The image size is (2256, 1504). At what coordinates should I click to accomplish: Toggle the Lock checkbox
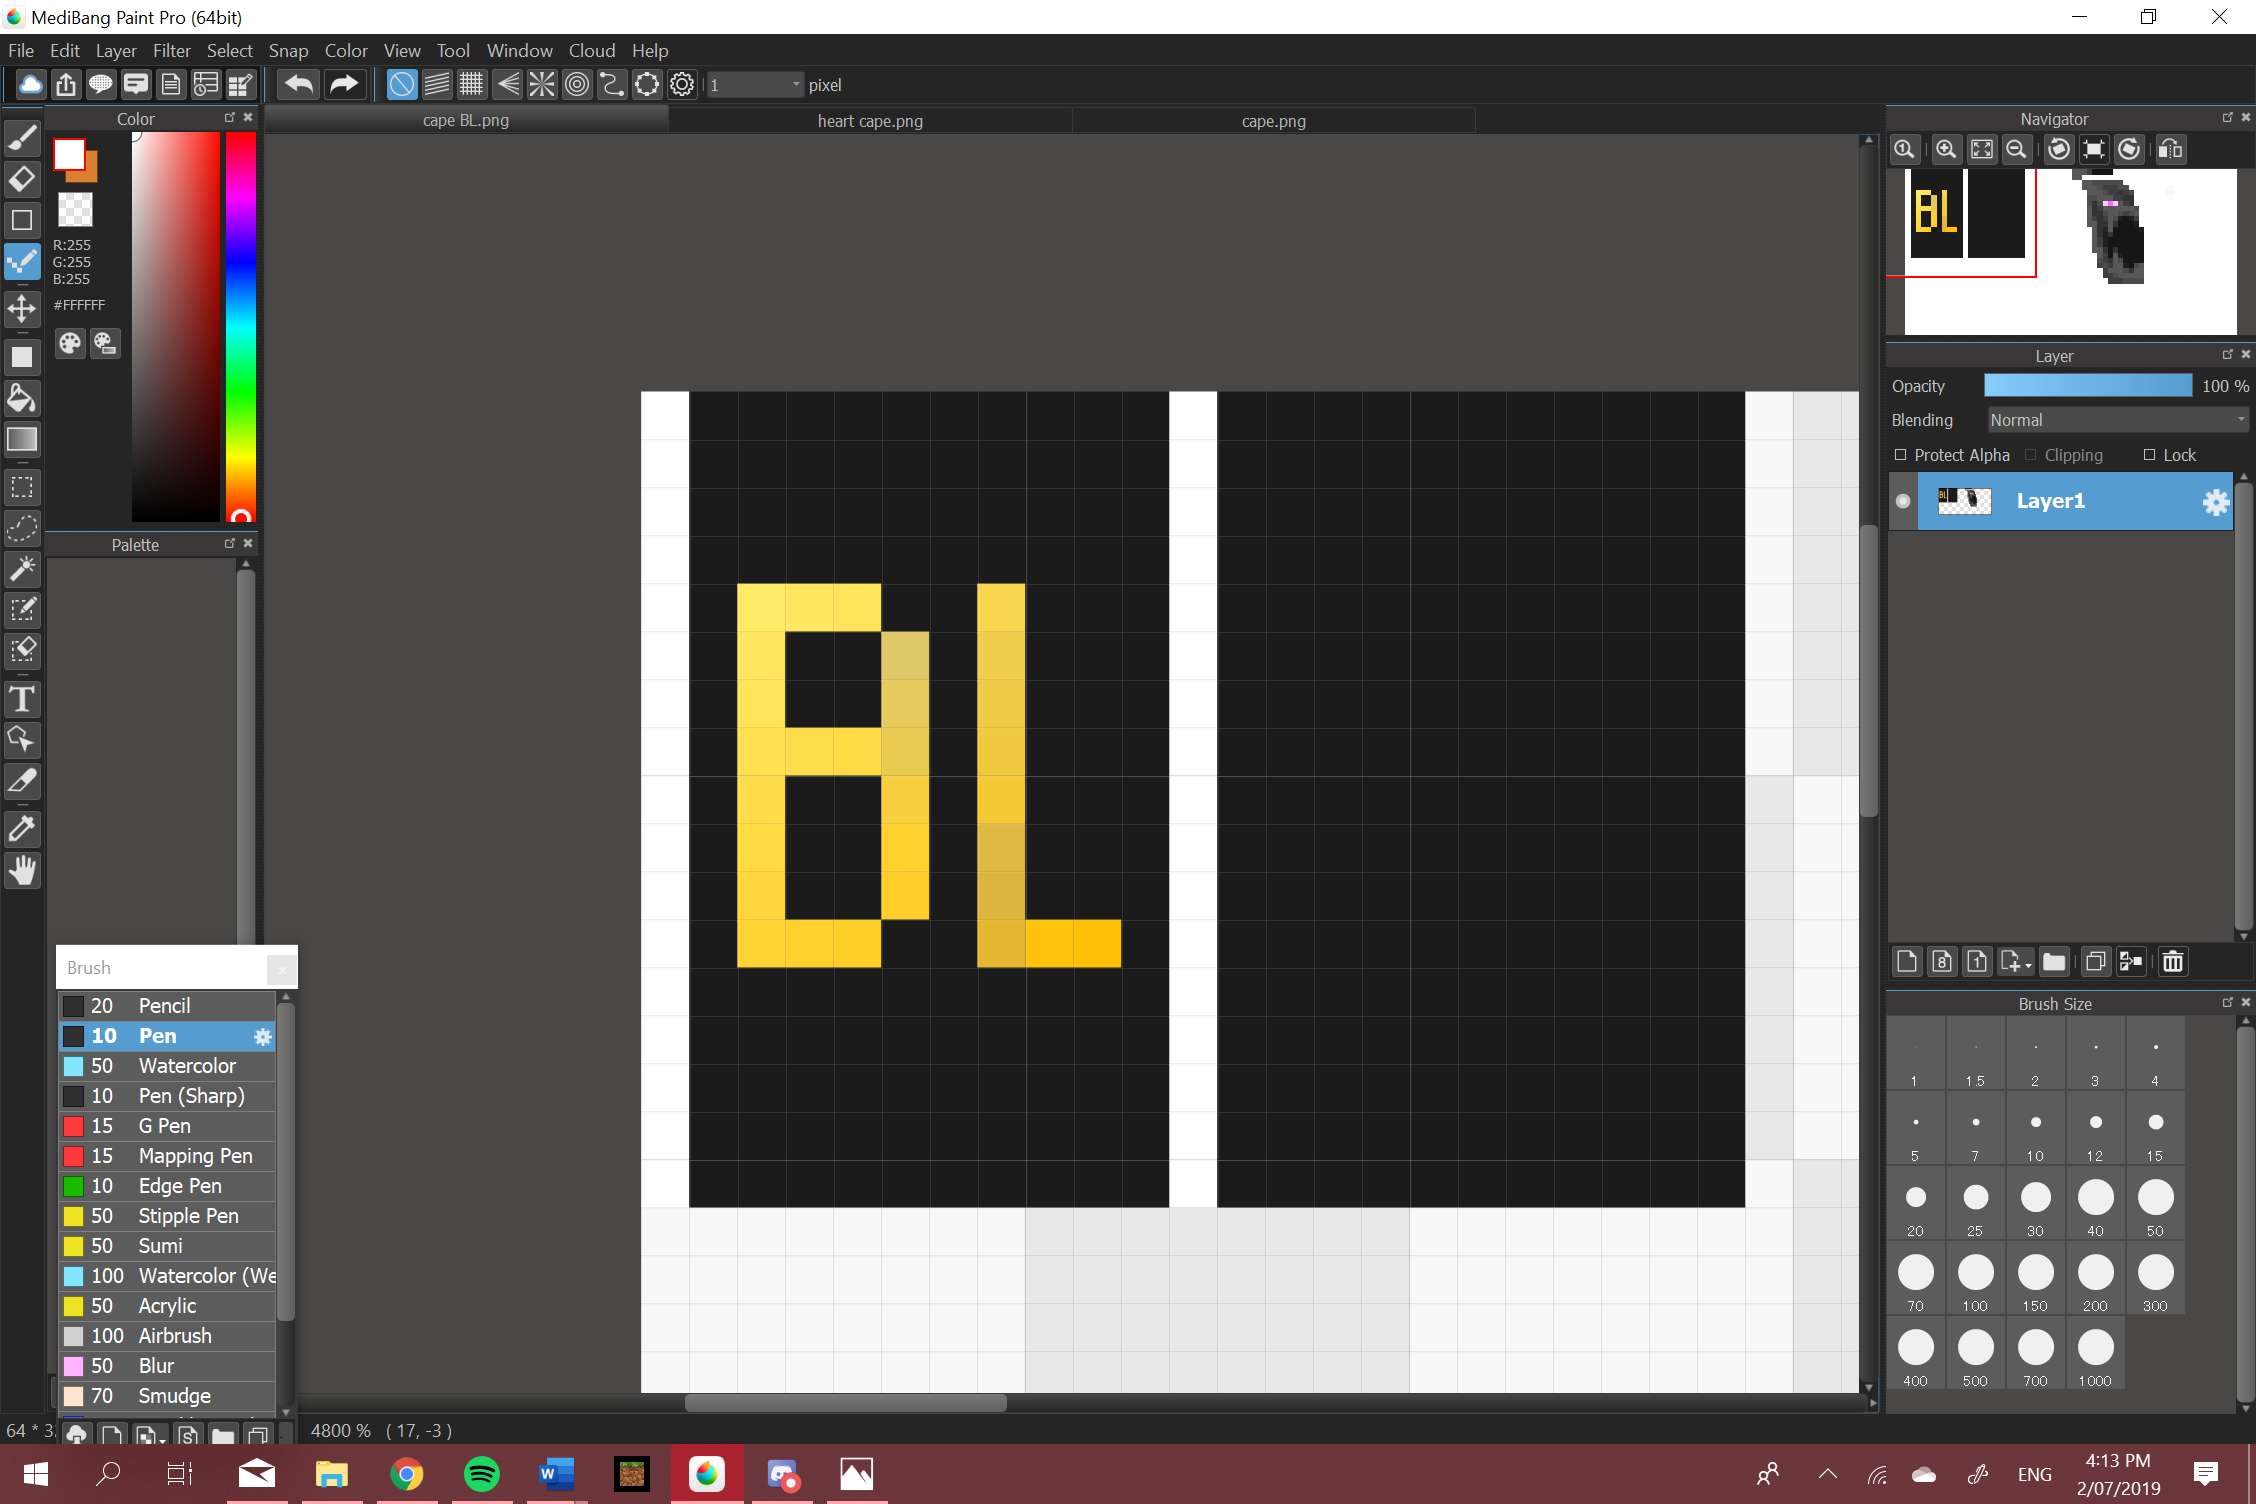point(2149,455)
